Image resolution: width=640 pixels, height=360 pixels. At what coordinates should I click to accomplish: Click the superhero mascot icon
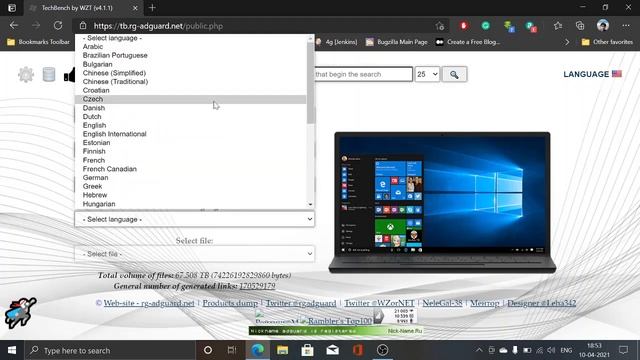tap(20, 313)
